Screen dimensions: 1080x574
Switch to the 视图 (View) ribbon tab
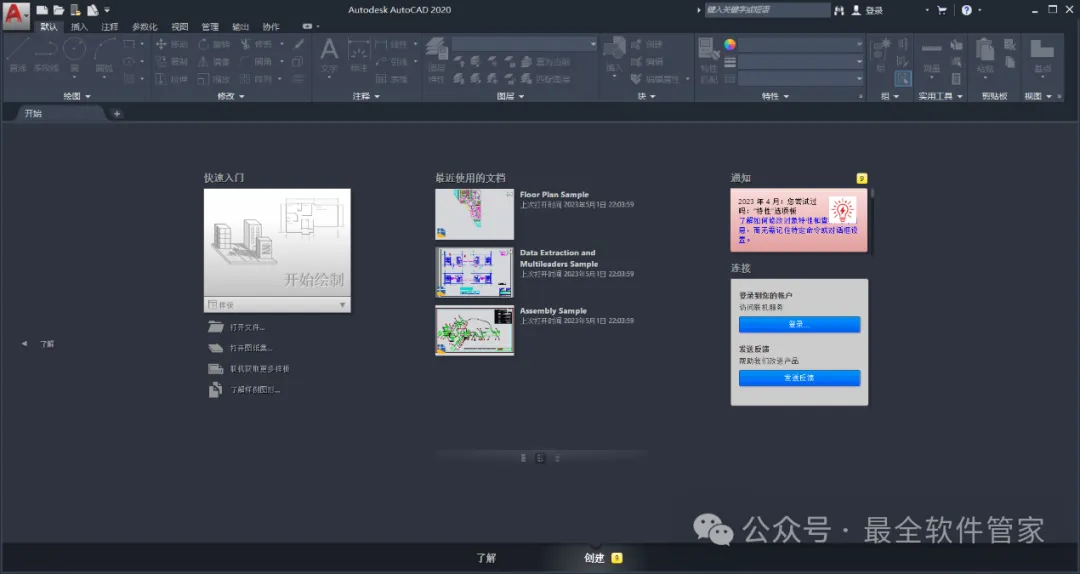pos(180,27)
